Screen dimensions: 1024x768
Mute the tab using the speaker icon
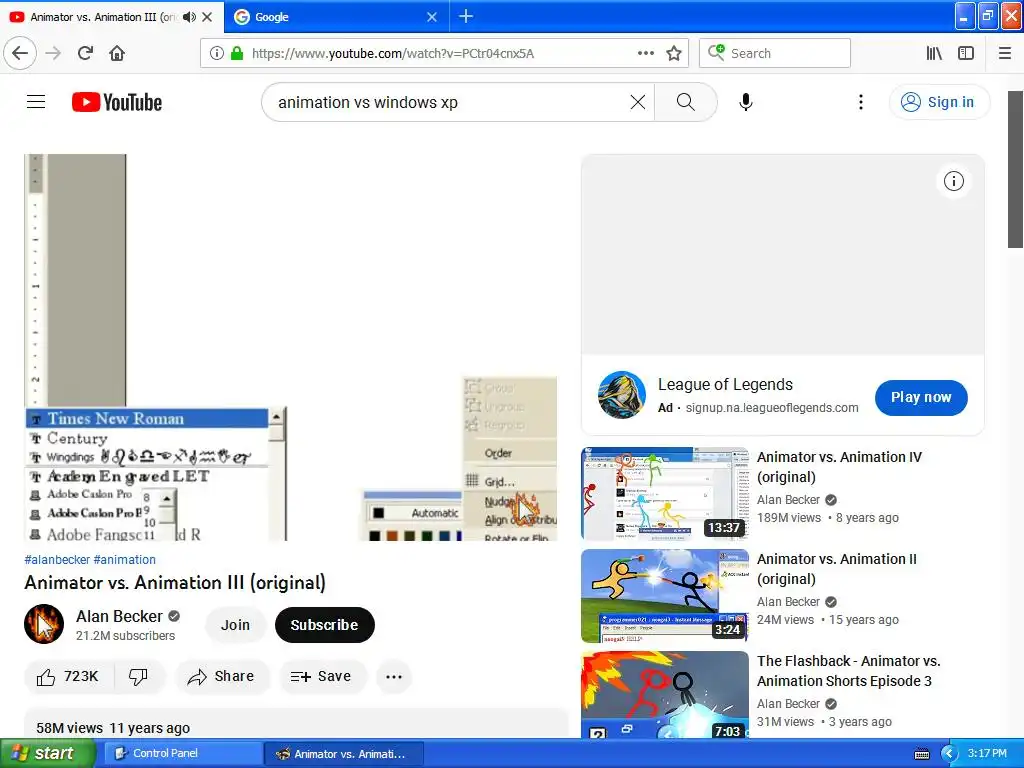[x=189, y=17]
